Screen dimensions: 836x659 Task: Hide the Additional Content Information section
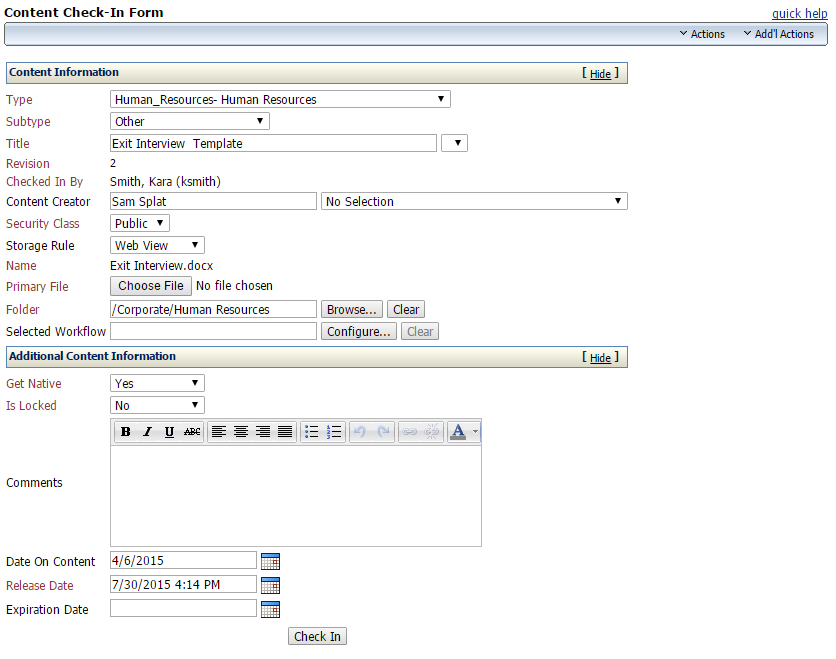pyautogui.click(x=599, y=357)
